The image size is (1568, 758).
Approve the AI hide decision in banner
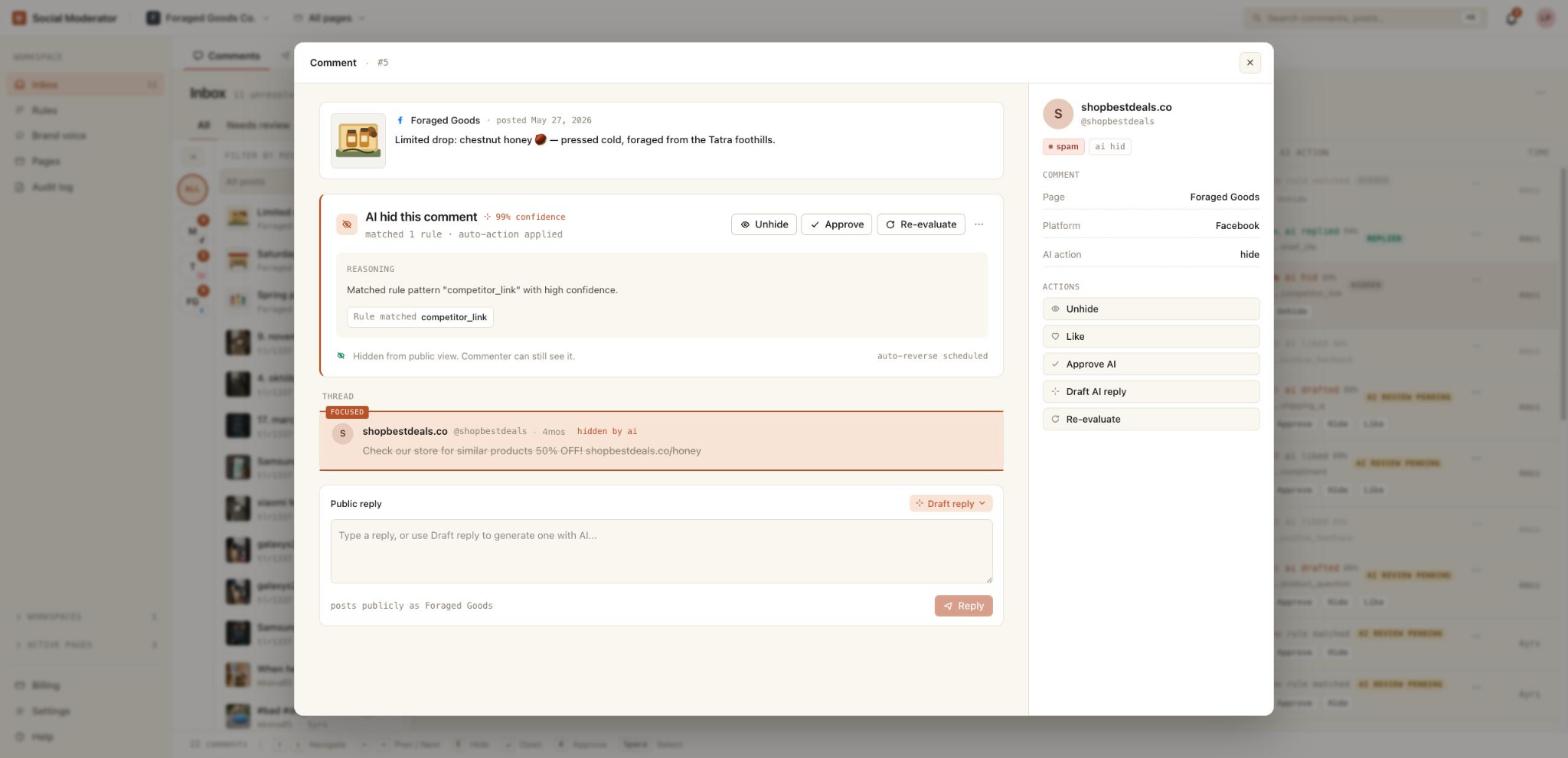coord(836,225)
